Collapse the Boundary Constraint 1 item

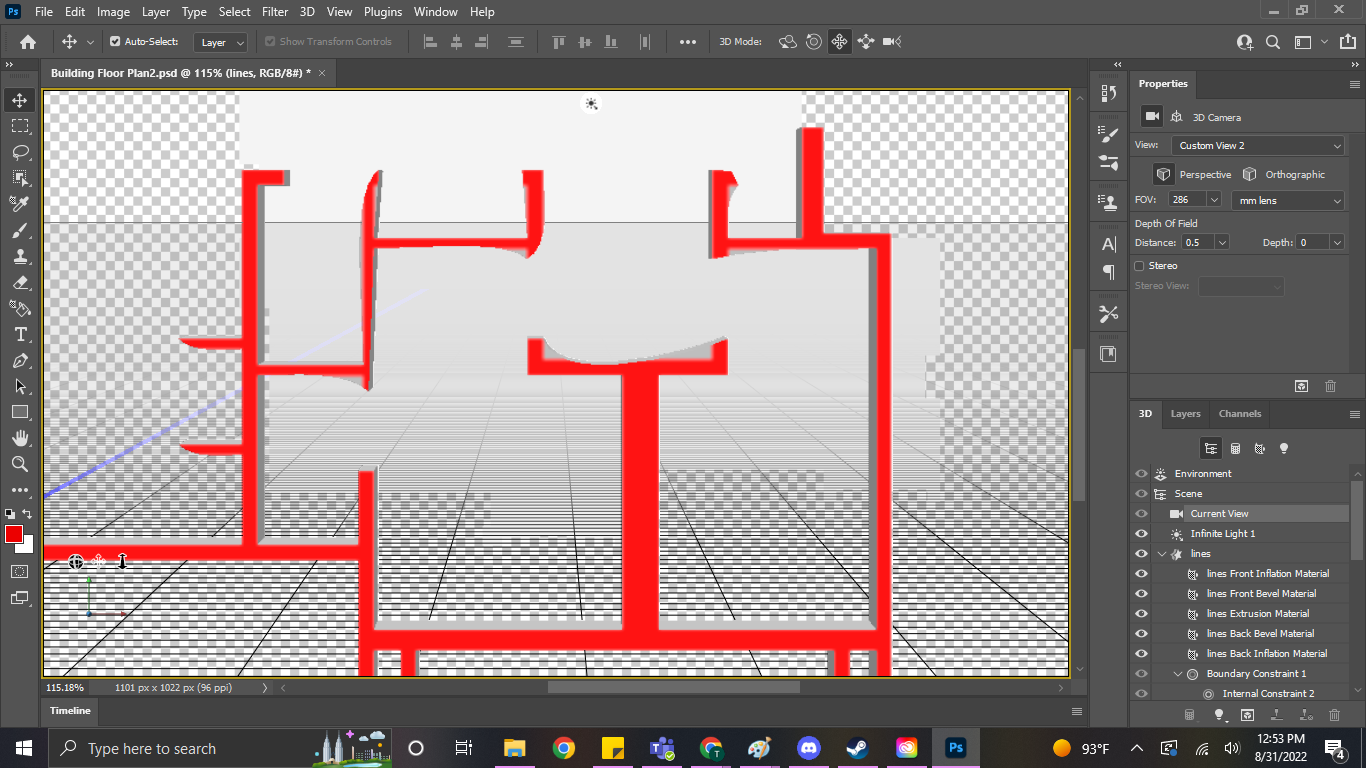coord(1177,673)
